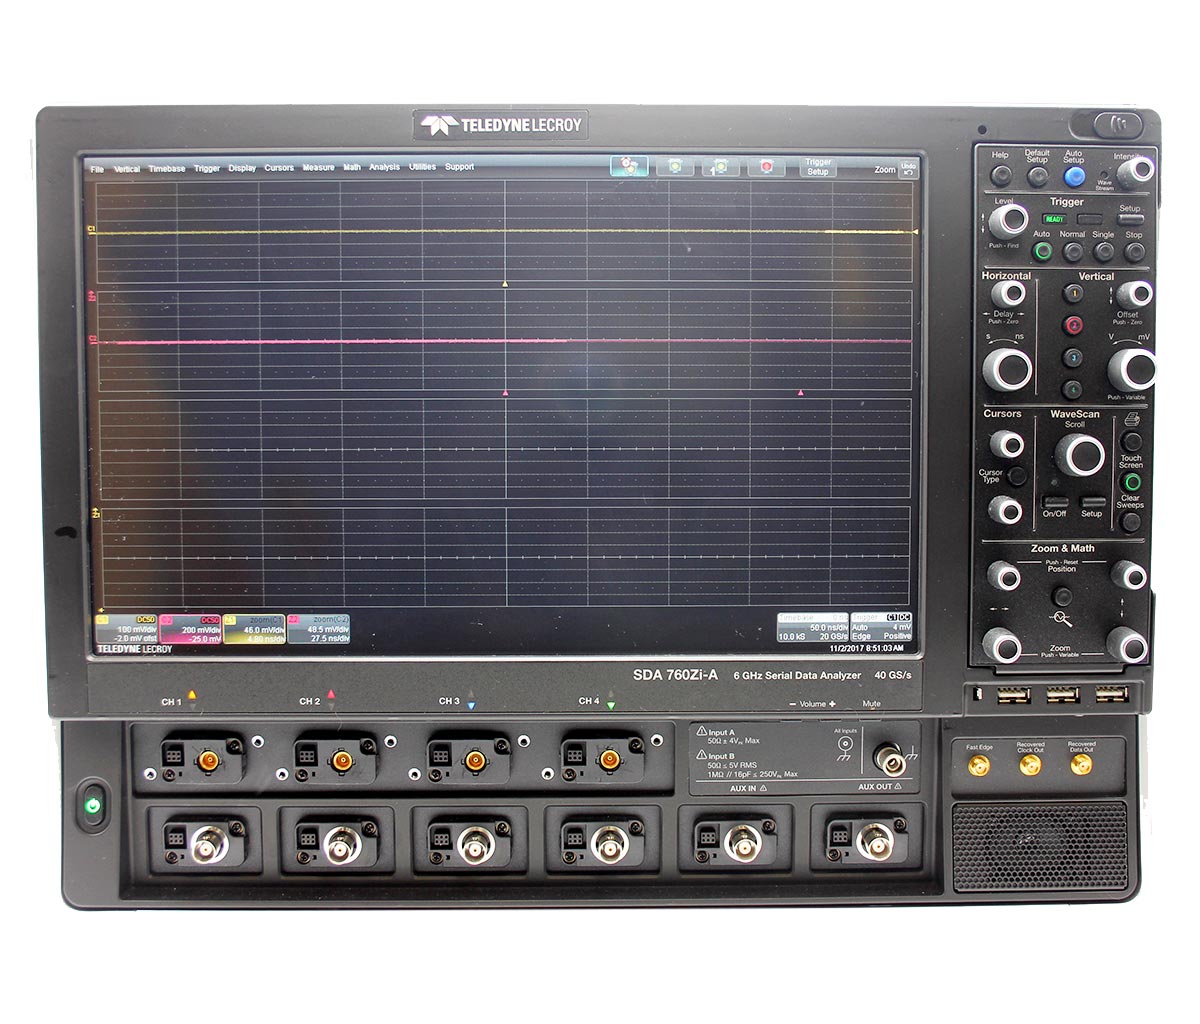Viewport: 1200px width, 1024px height.
Task: Click the horizontal Zoom knob
Action: click(1003, 645)
